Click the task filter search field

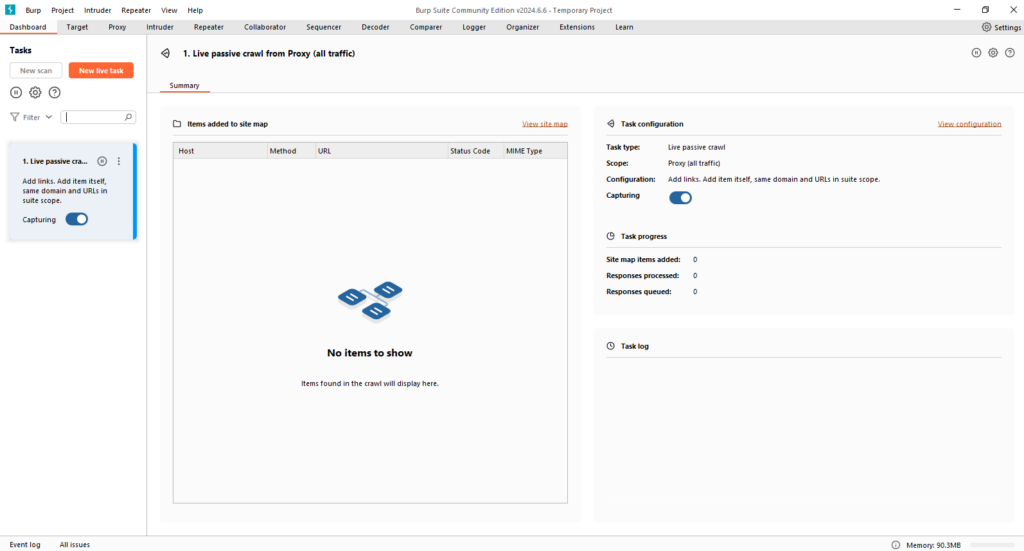[95, 117]
